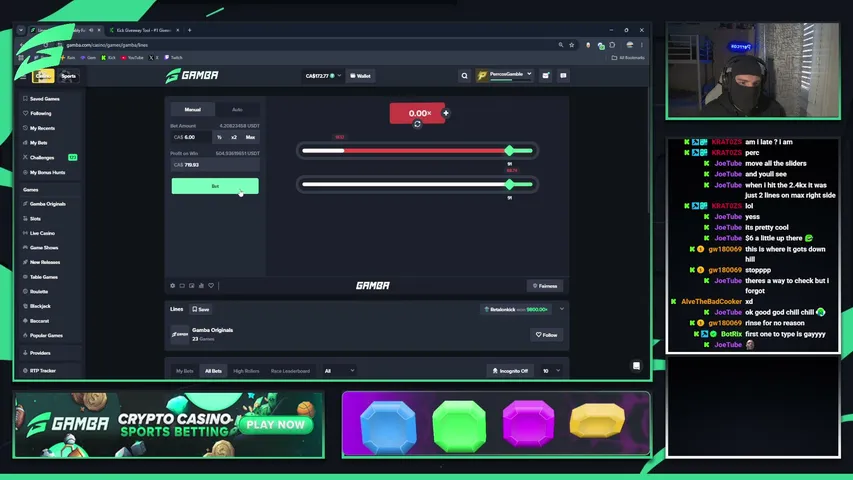Open the Wallet button
This screenshot has height=480, width=853.
(360, 76)
